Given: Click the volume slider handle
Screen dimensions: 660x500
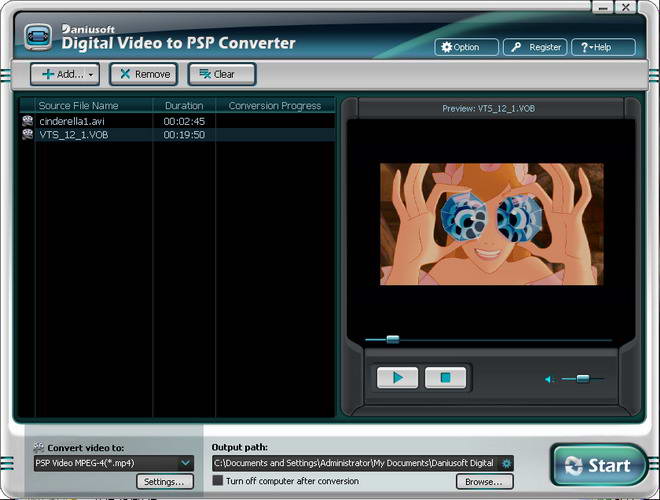Looking at the screenshot, I should [583, 379].
